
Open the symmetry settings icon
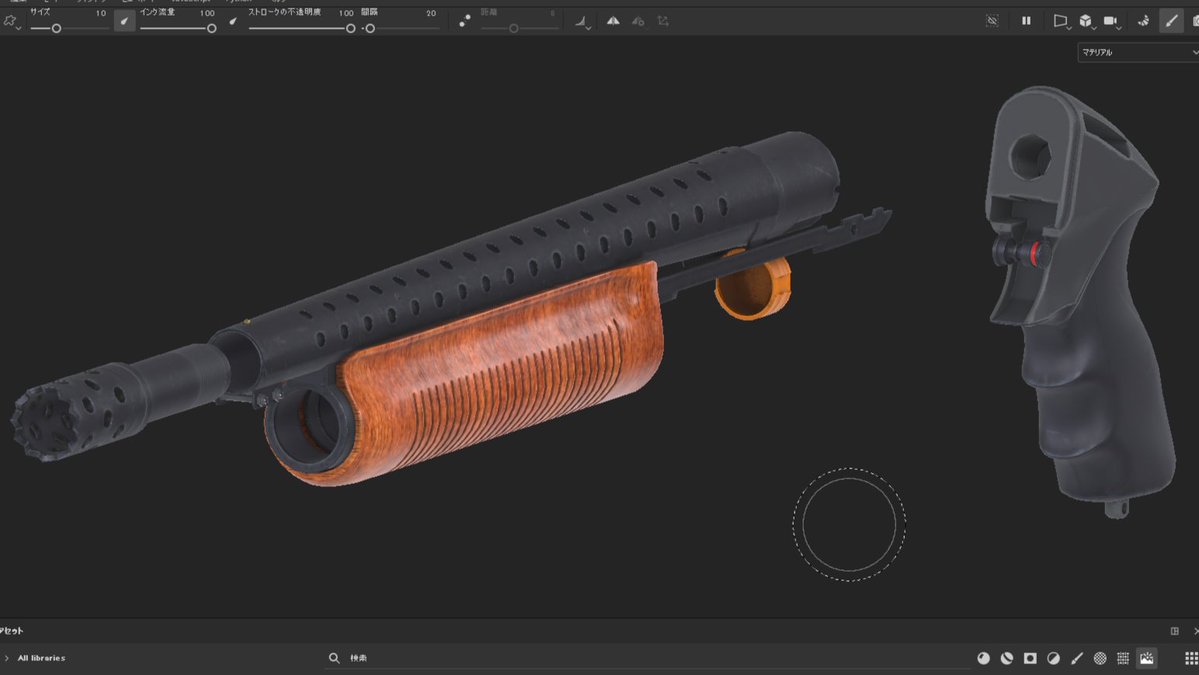point(638,21)
